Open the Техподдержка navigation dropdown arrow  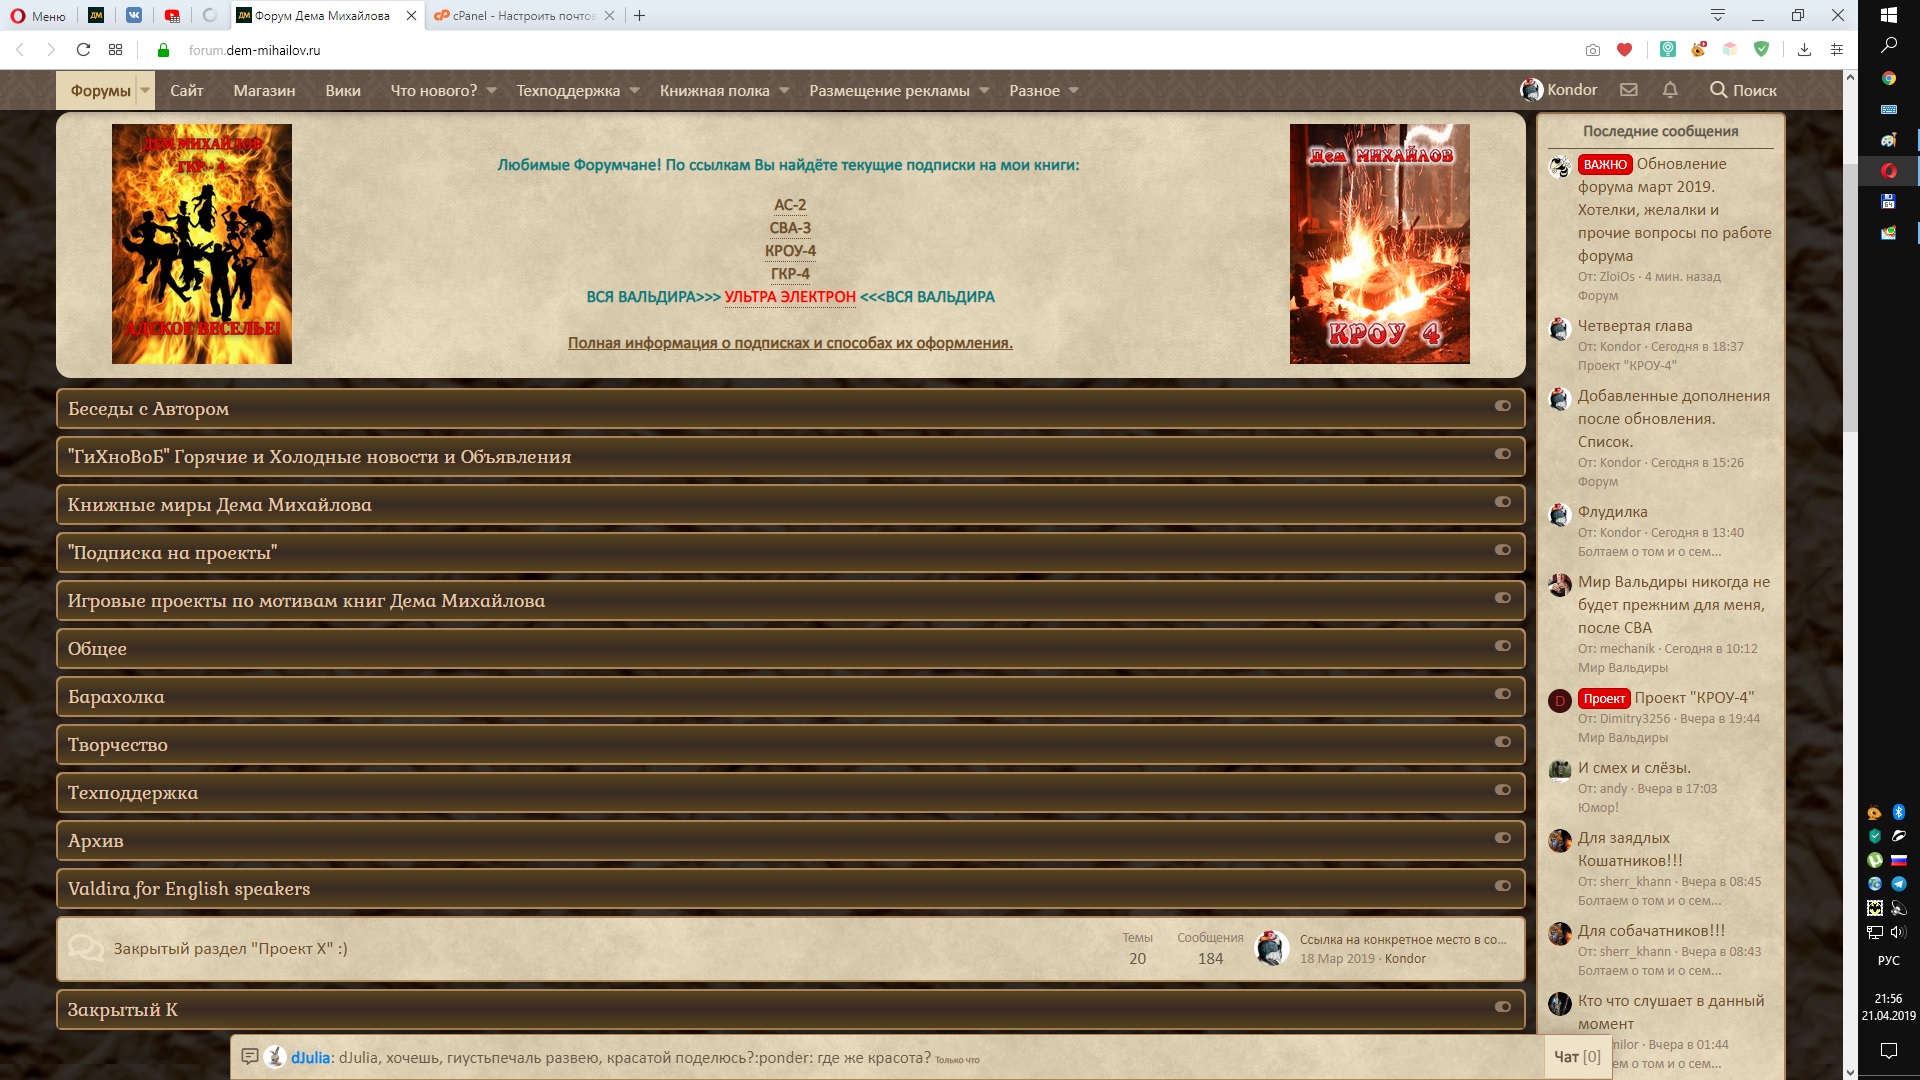(634, 91)
